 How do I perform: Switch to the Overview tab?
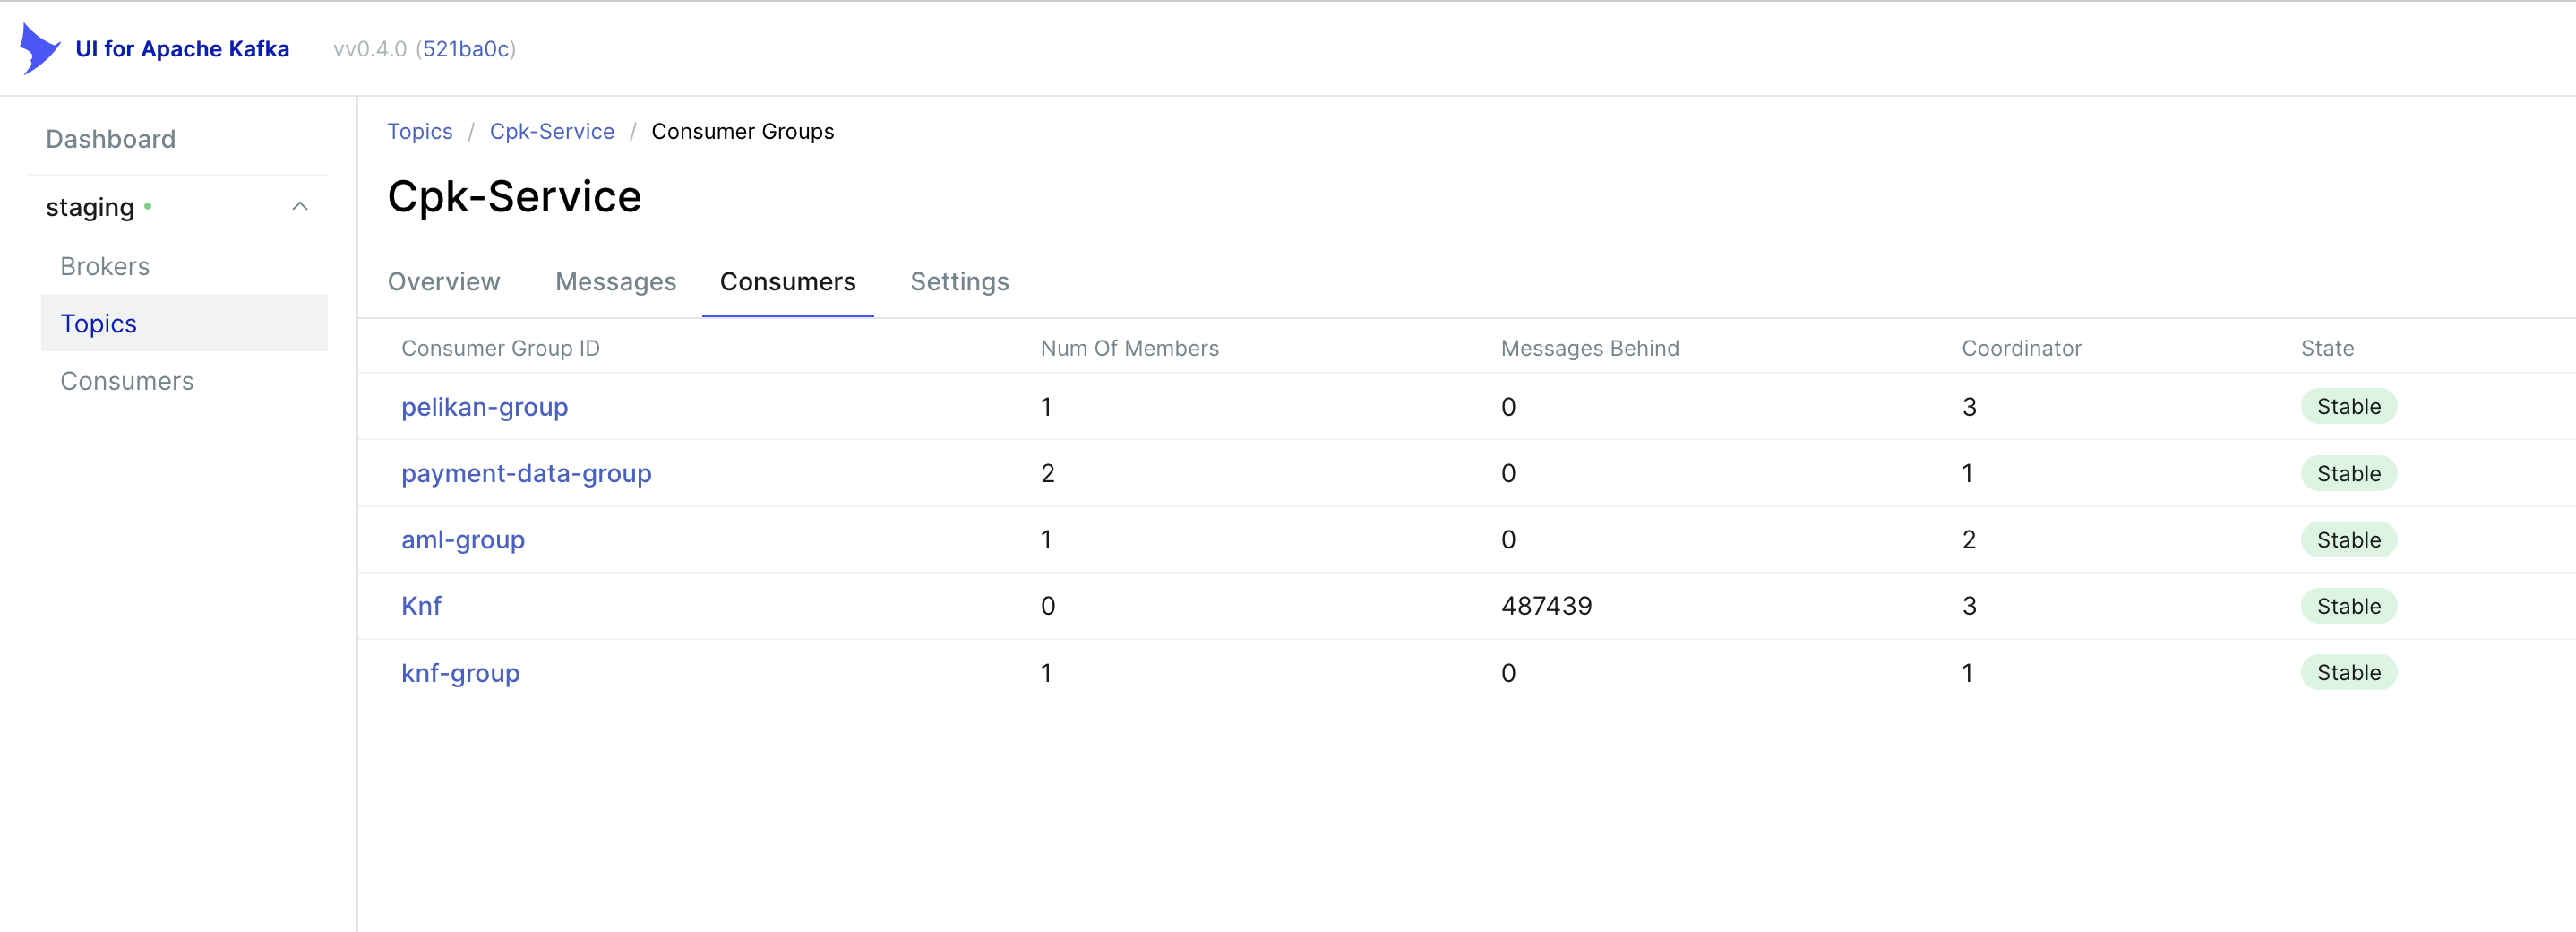[443, 282]
